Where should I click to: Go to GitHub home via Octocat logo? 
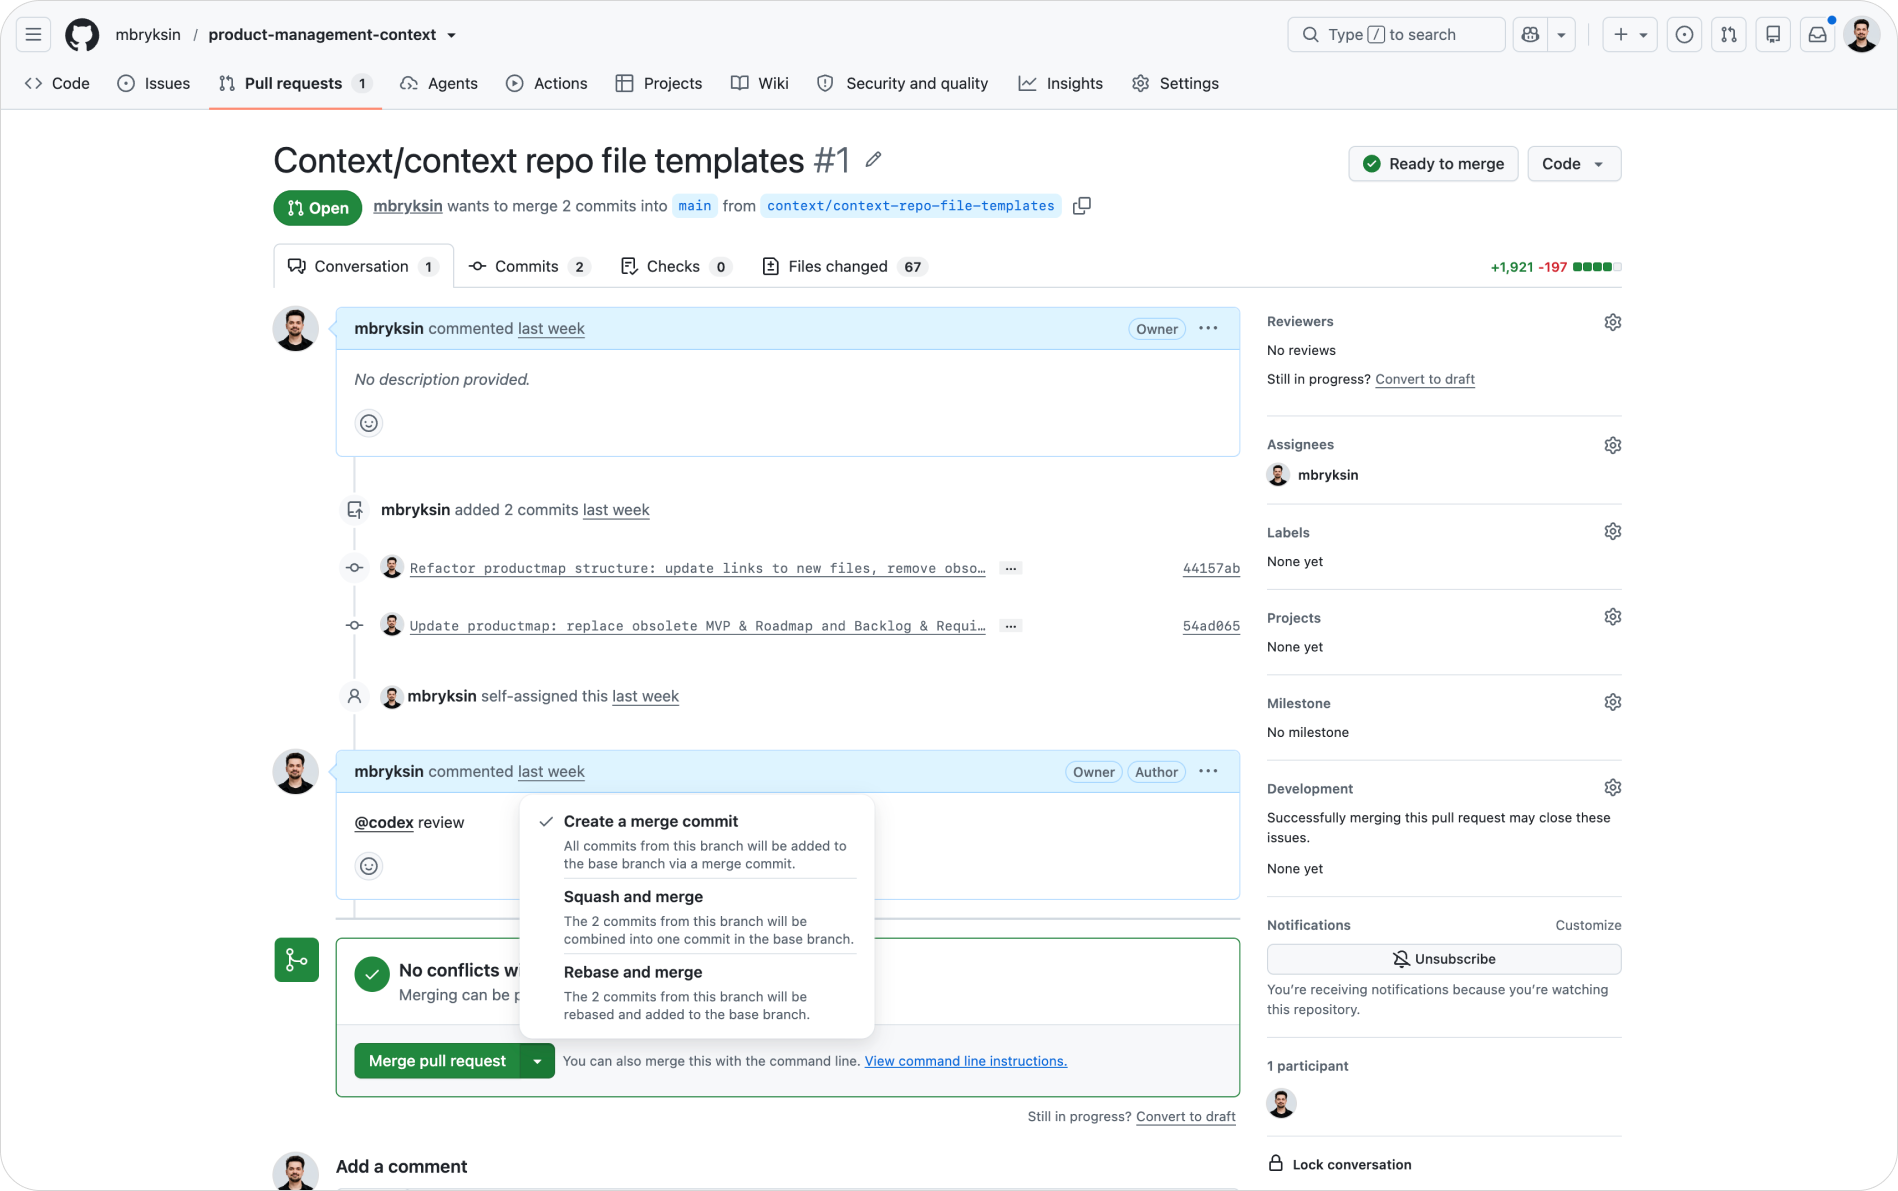click(82, 34)
